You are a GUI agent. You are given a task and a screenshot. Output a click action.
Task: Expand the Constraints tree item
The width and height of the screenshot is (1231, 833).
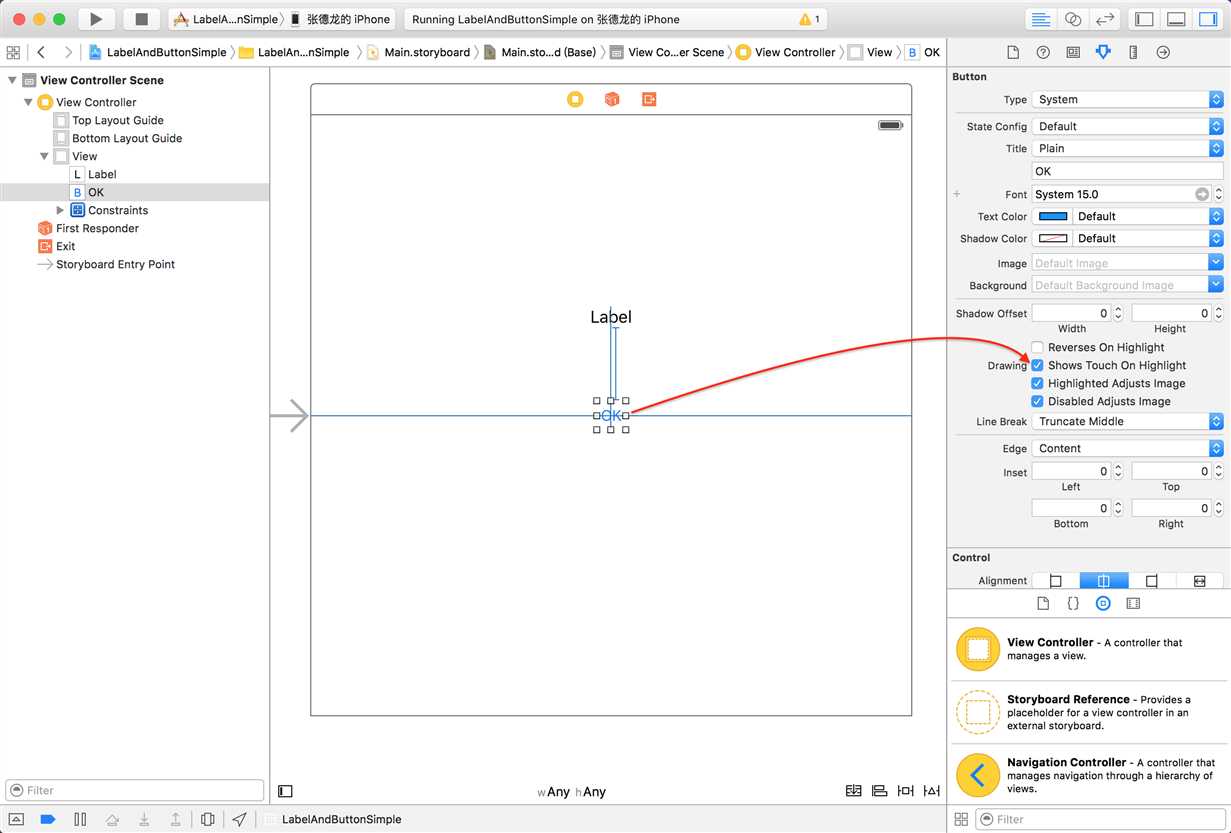pyautogui.click(x=60, y=210)
